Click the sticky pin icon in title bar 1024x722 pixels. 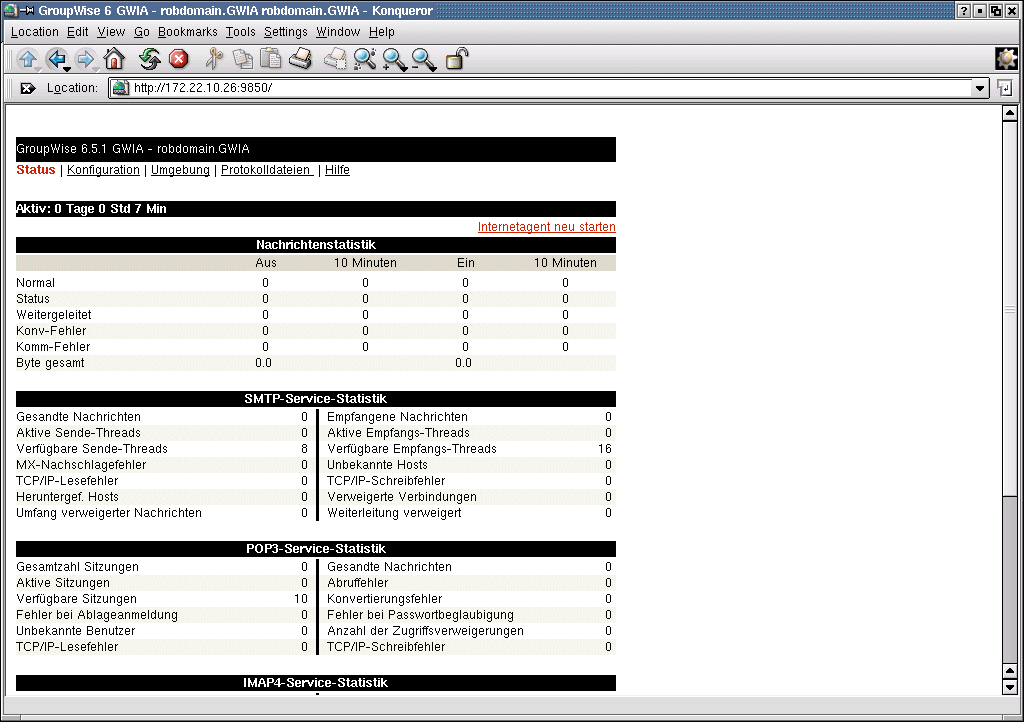click(27, 10)
